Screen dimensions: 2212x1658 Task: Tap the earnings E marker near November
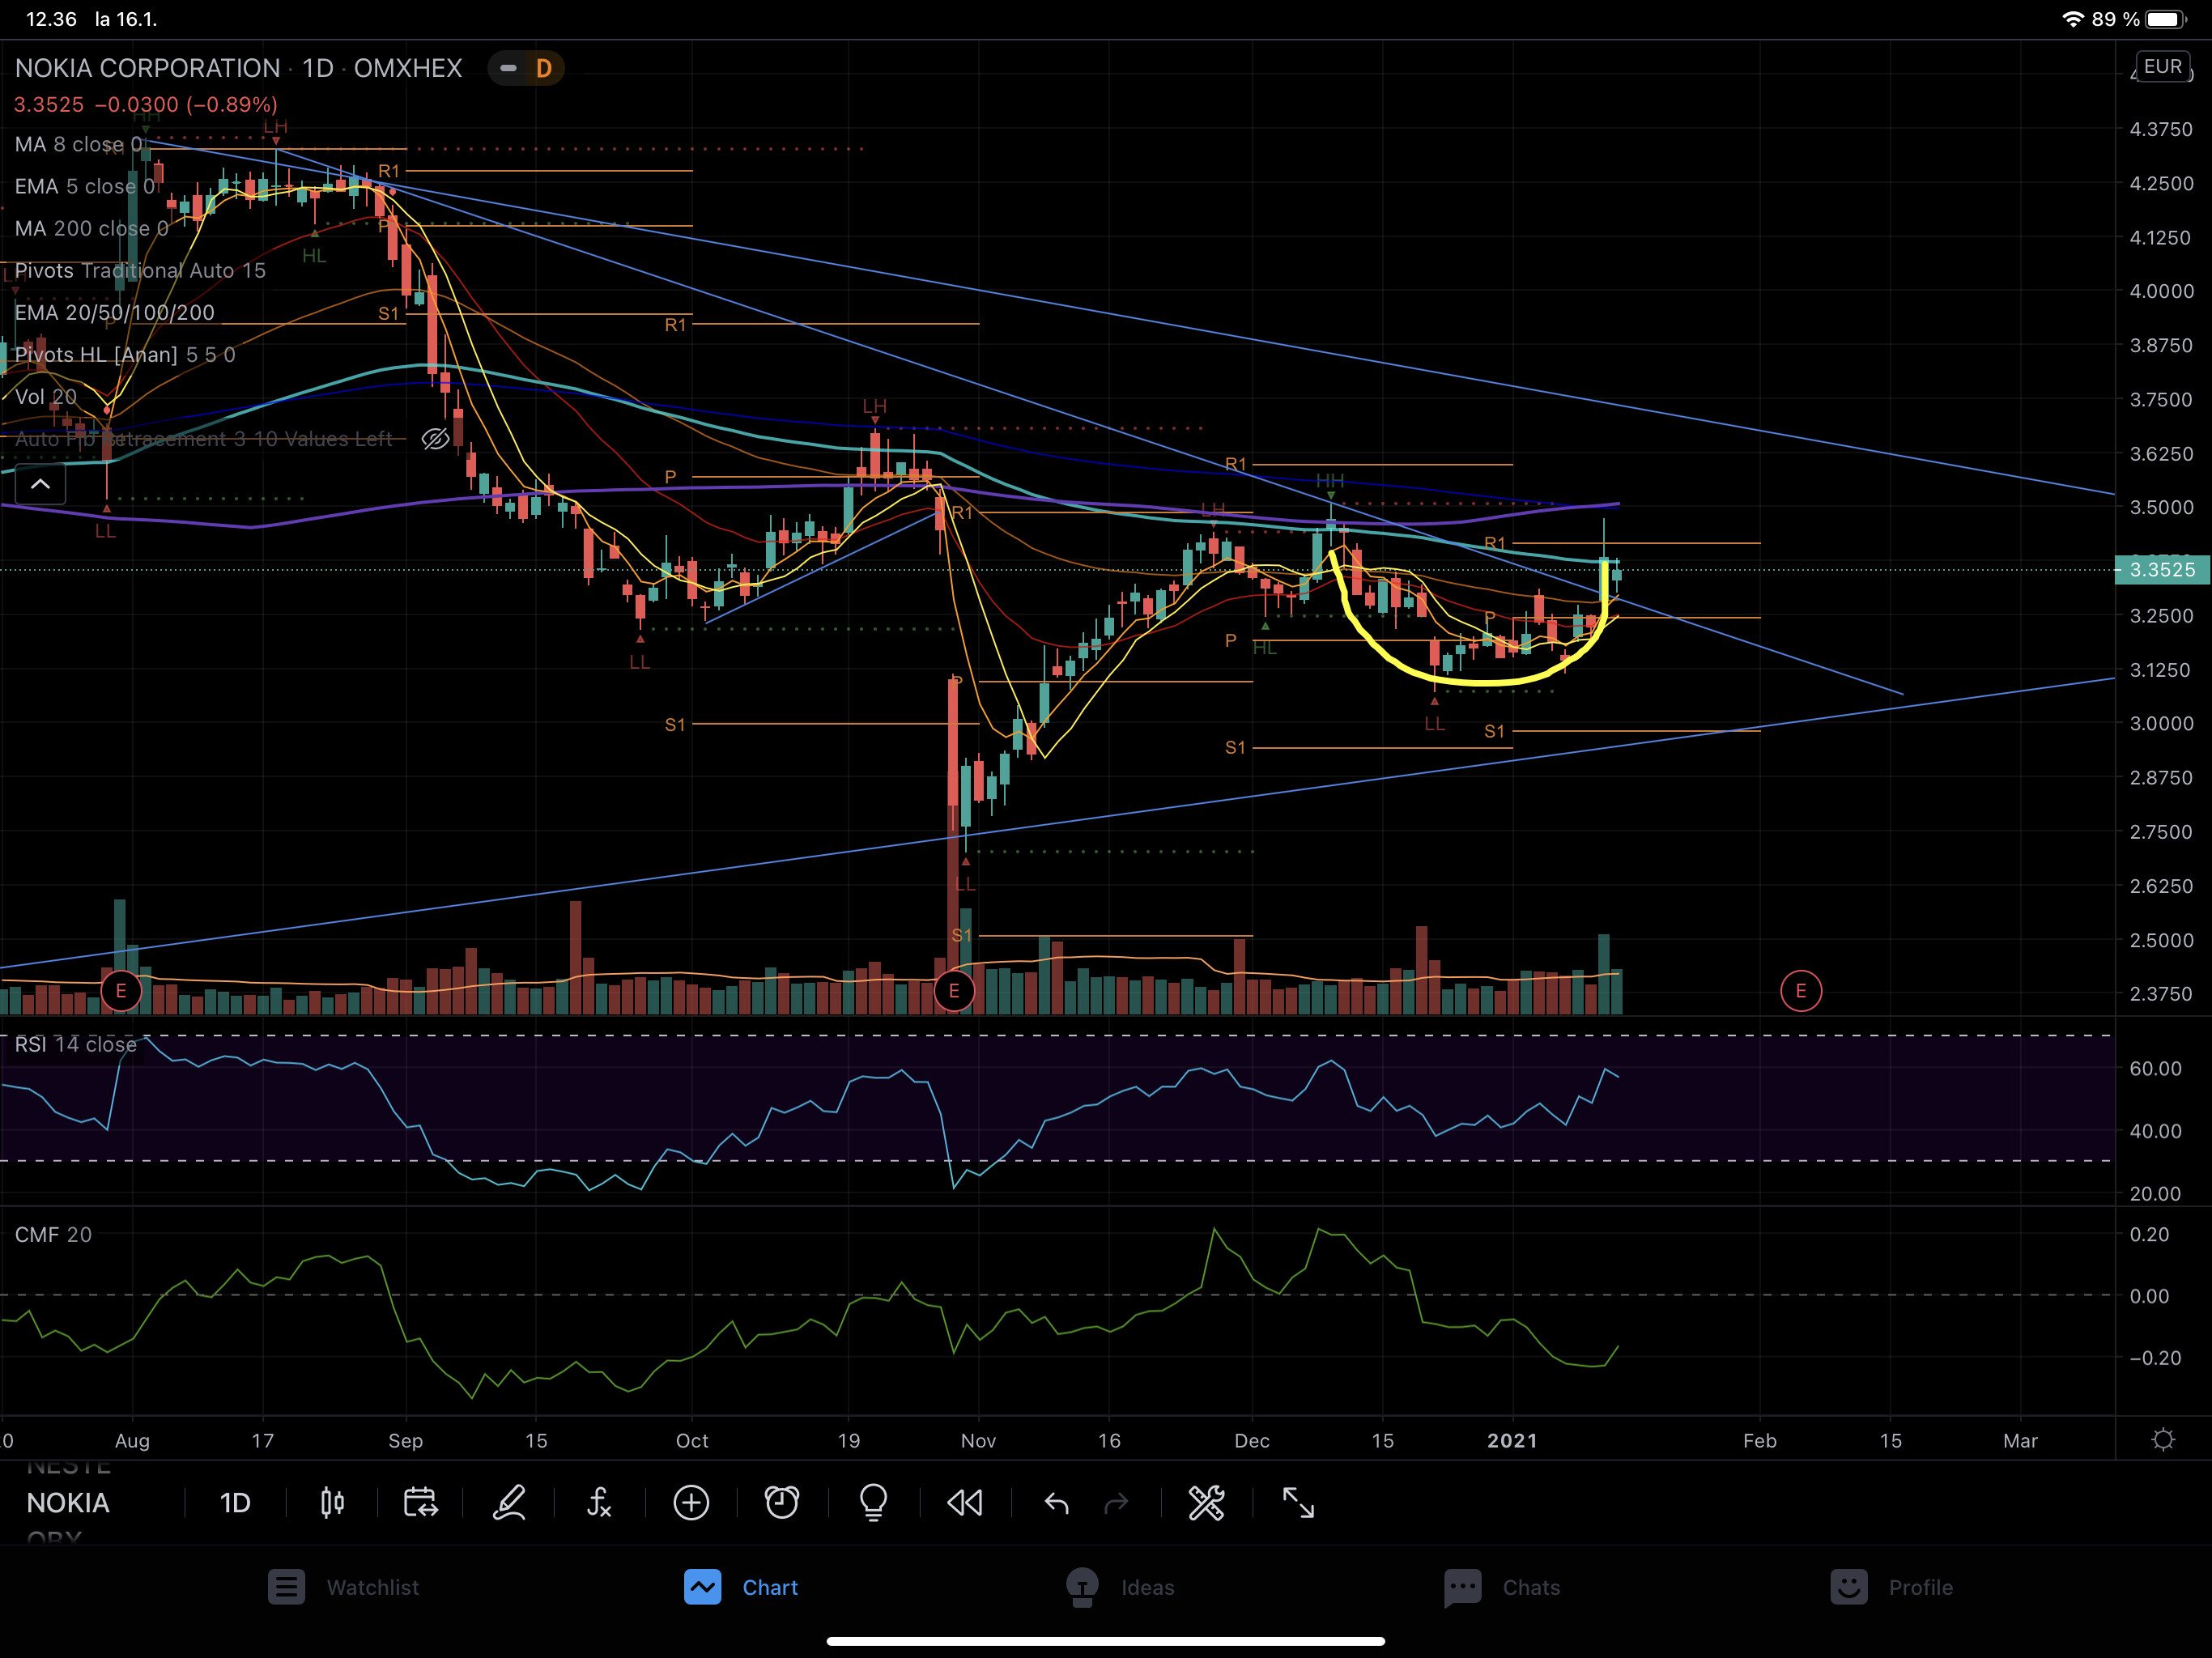click(954, 991)
